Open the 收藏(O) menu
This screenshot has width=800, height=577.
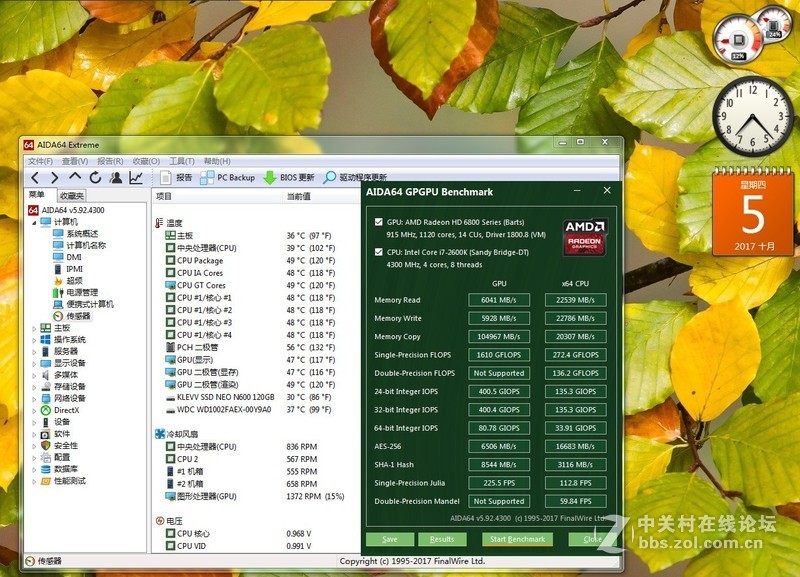tap(146, 161)
